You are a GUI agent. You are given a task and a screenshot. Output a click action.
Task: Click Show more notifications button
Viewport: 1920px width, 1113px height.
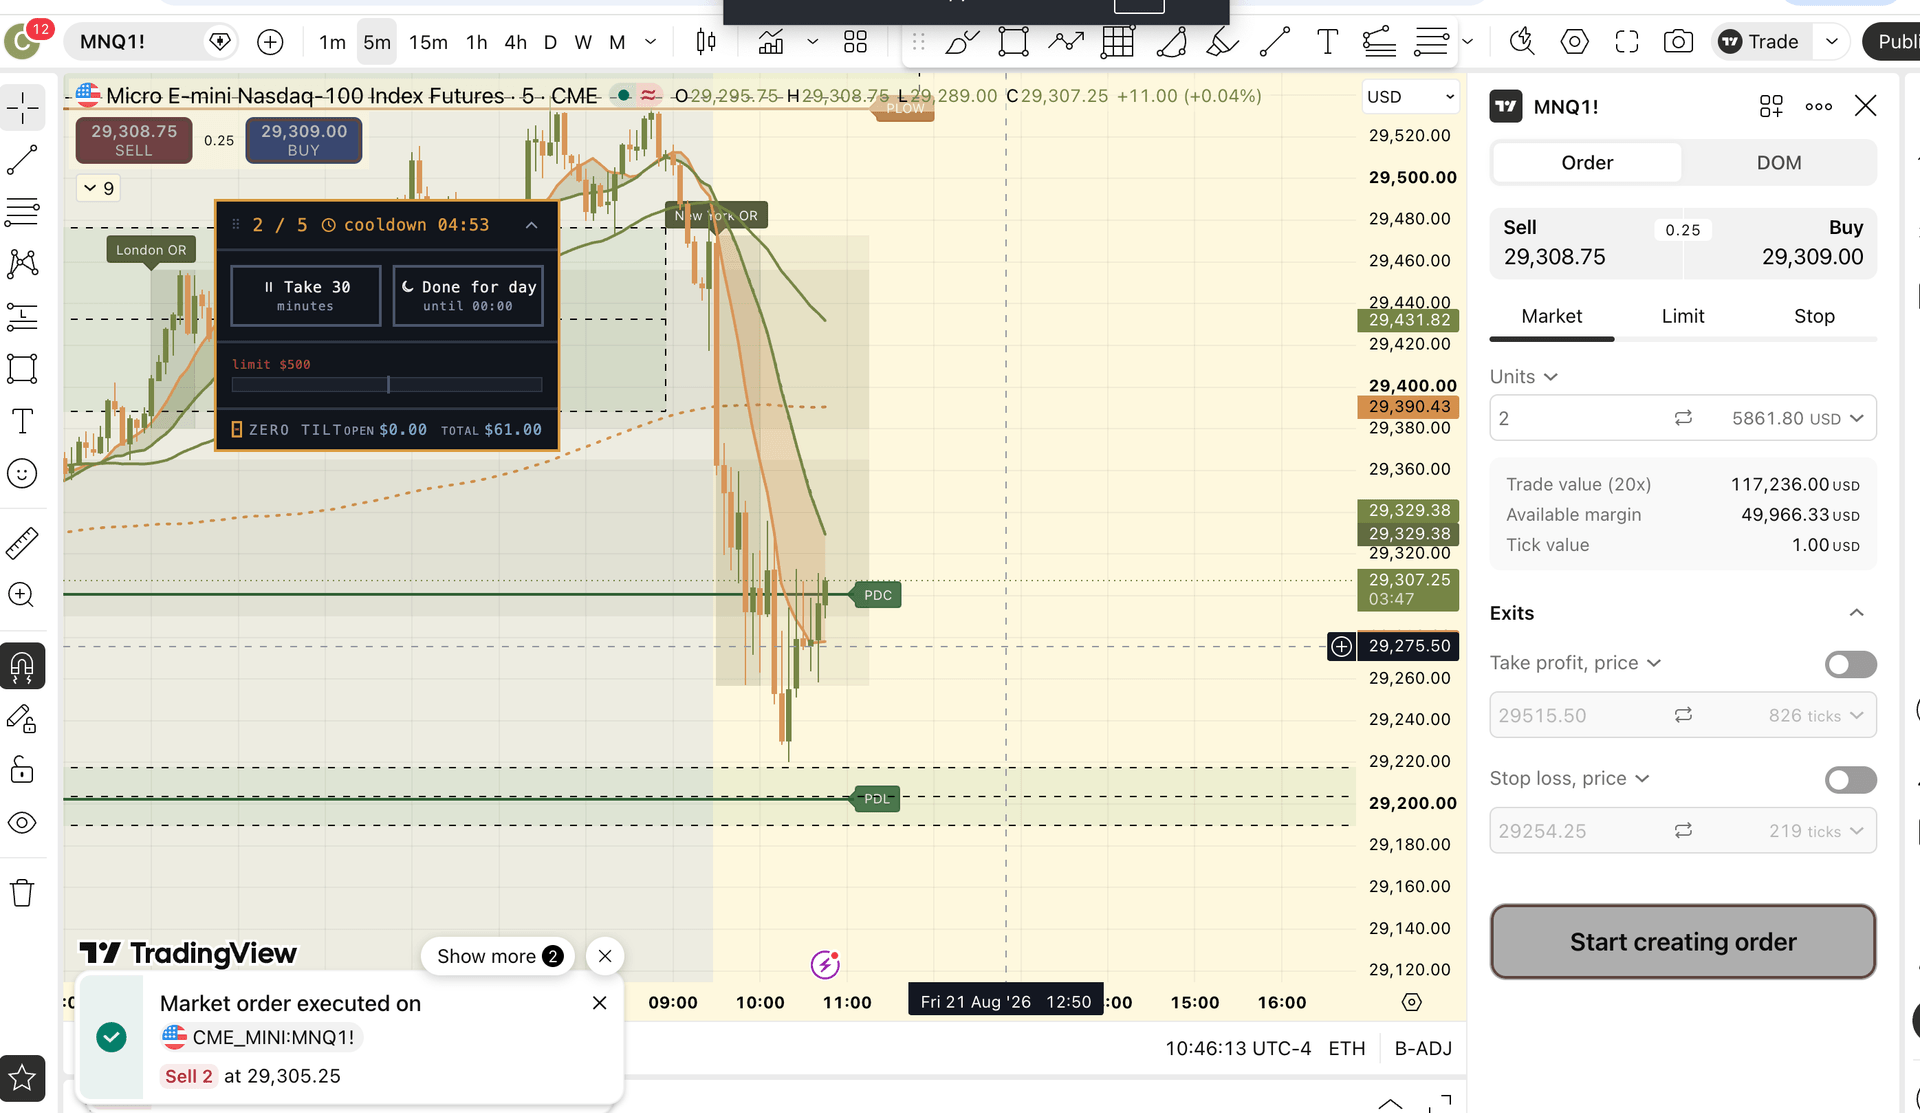click(499, 957)
